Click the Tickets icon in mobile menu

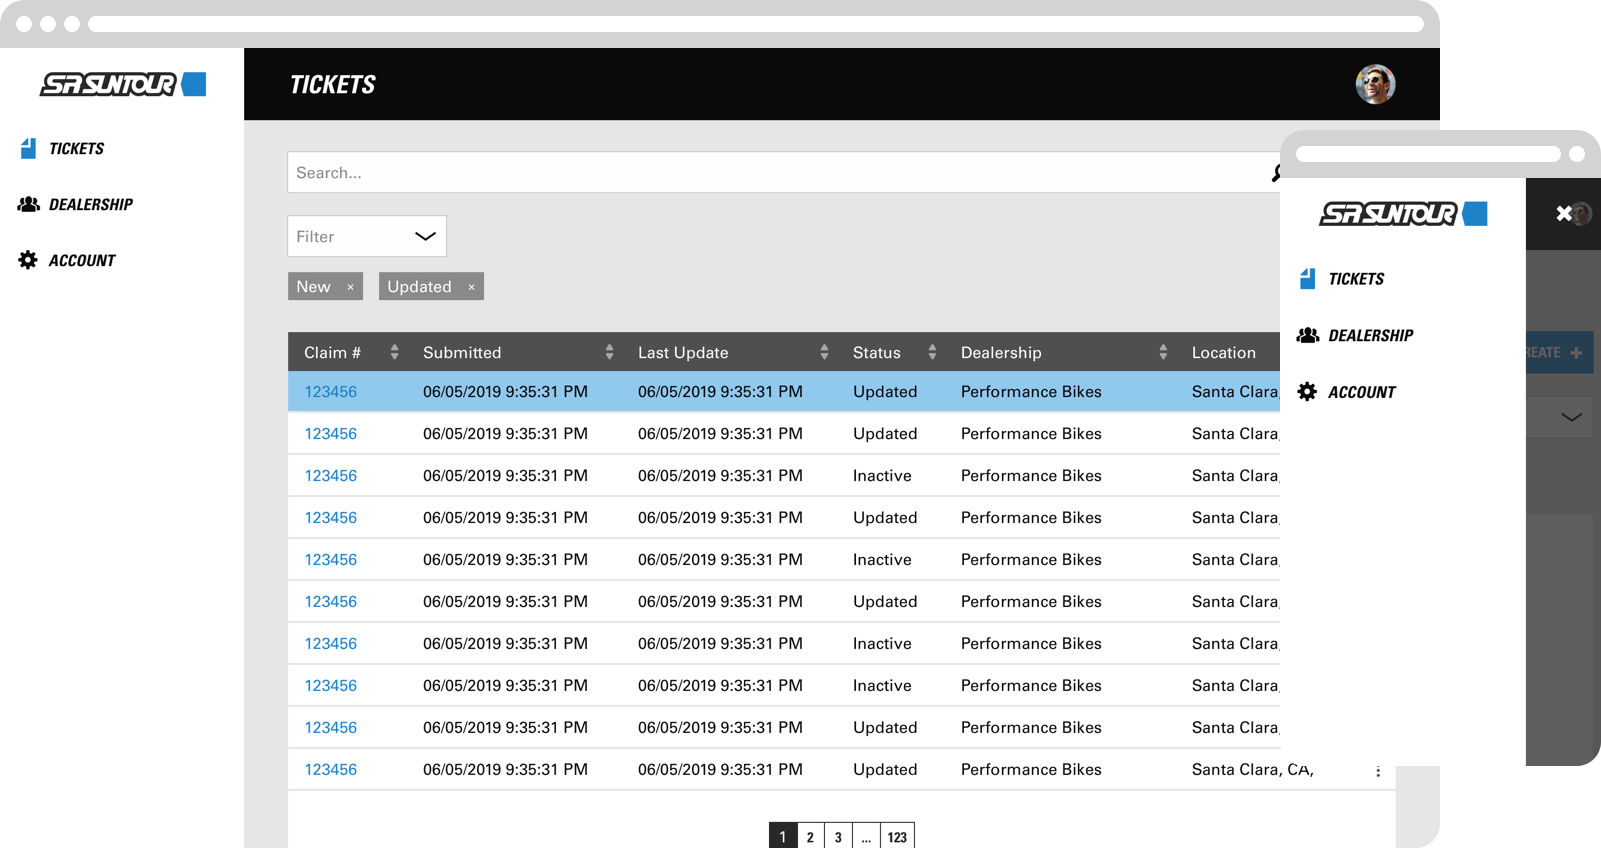(1307, 279)
